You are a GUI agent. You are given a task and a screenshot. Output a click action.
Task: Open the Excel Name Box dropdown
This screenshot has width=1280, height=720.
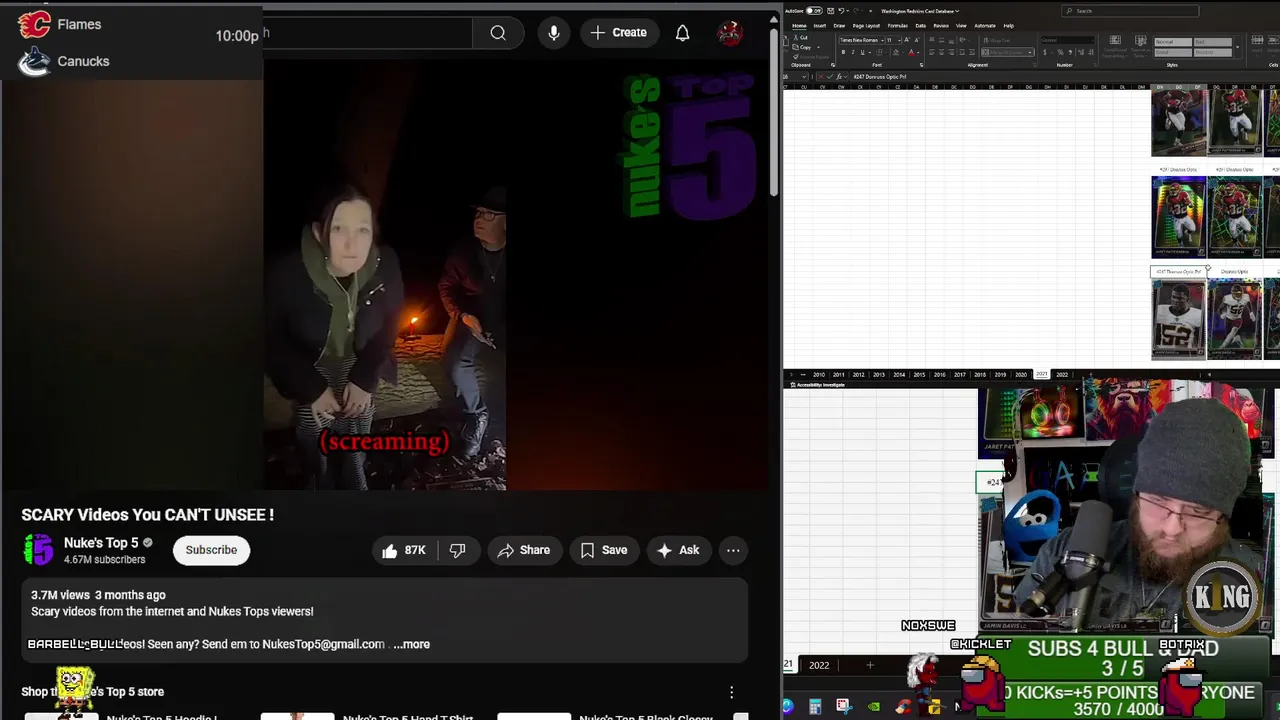click(x=804, y=77)
